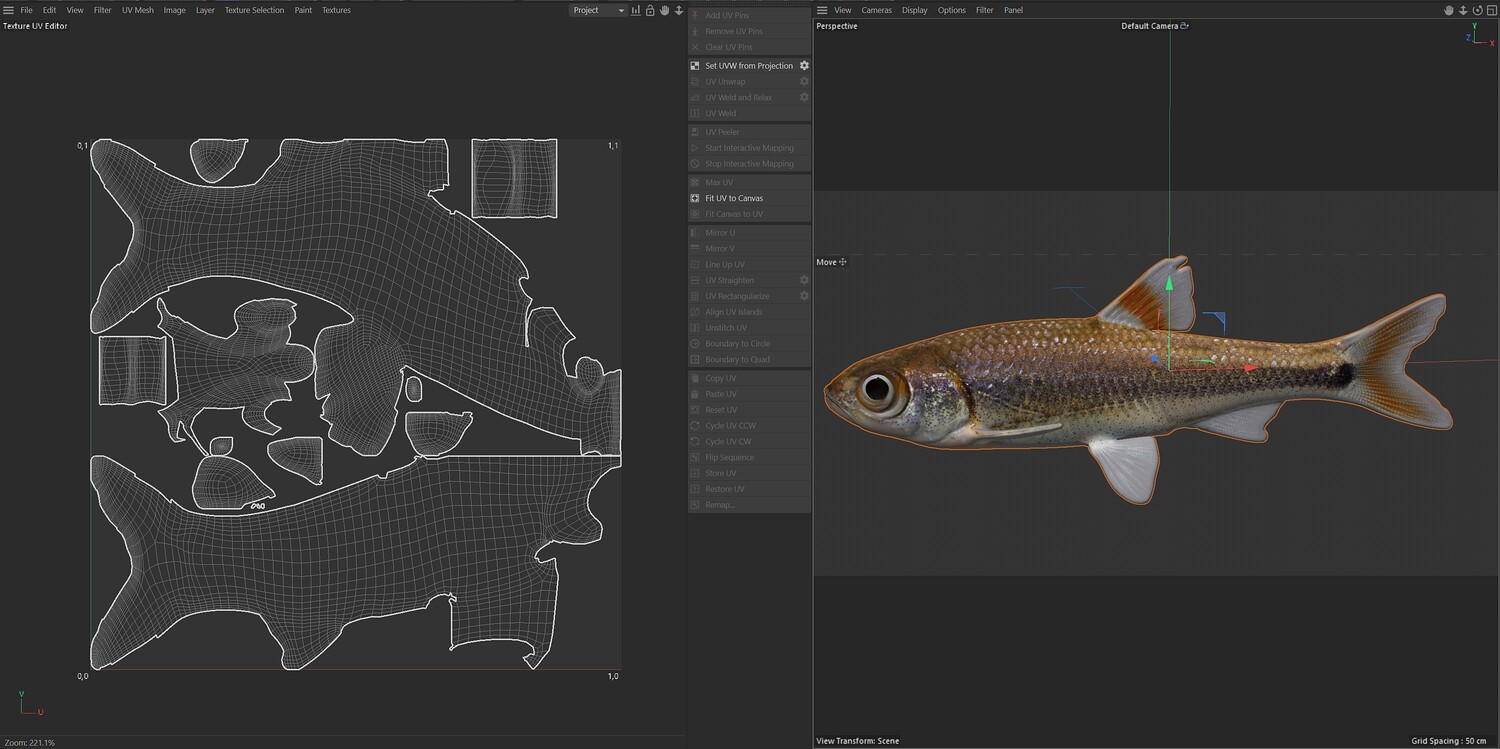Screen dimensions: 1500x749
Task: Open the Display menu
Action: click(x=915, y=10)
